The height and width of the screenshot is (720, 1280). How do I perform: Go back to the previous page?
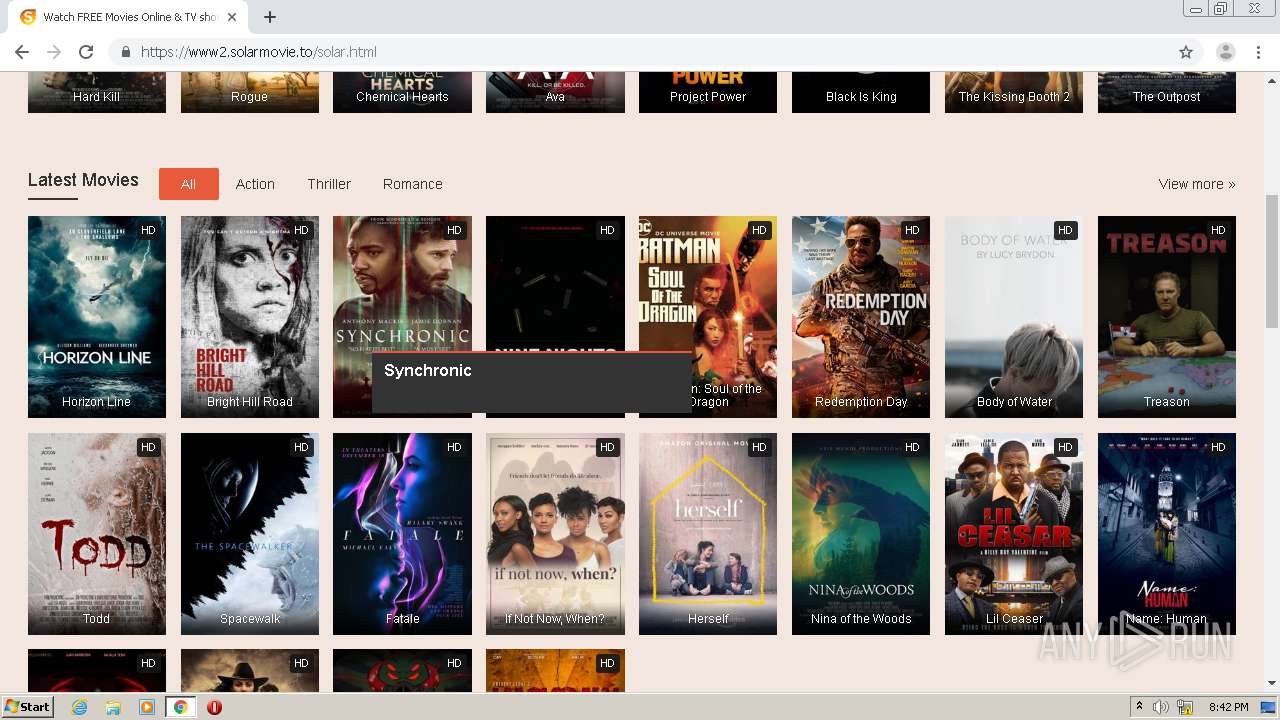click(x=22, y=52)
